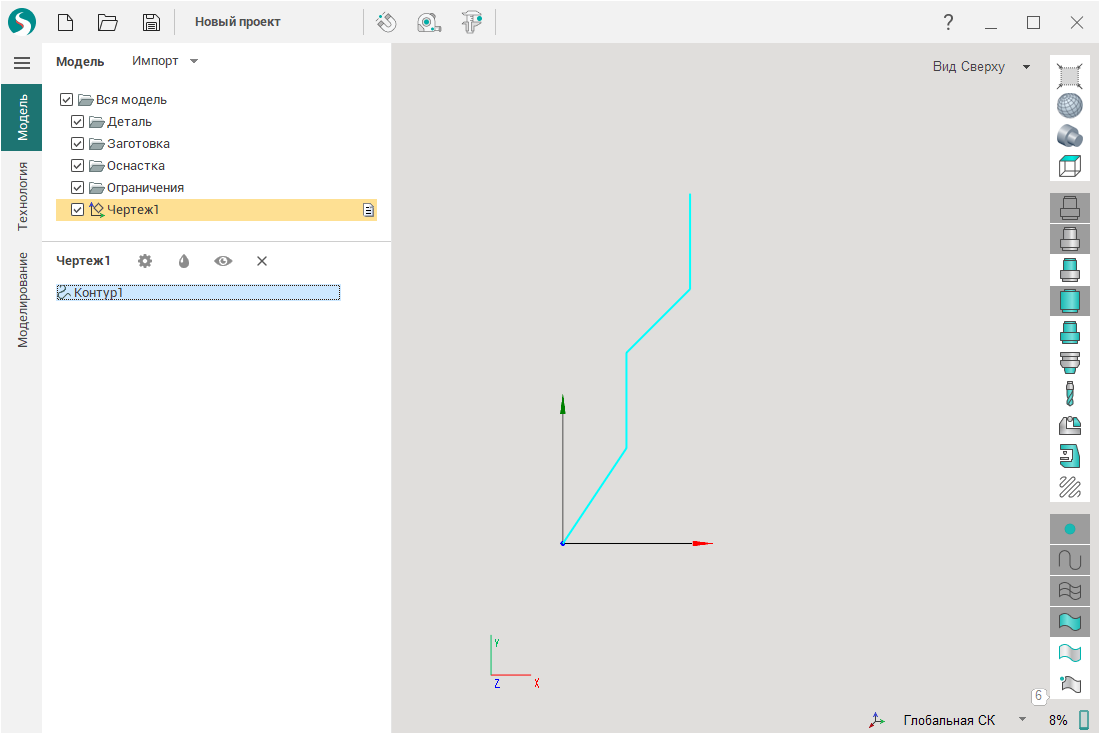Open the hamburger main menu

21,62
